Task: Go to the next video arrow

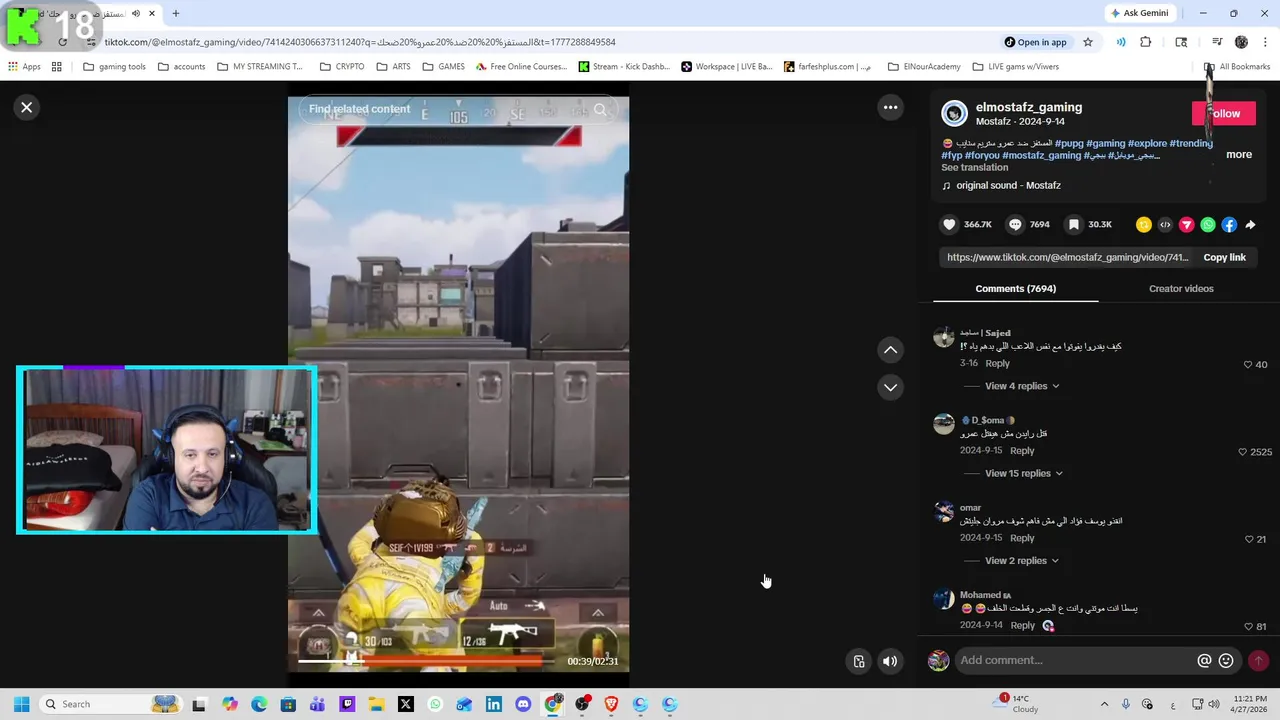Action: pyautogui.click(x=890, y=387)
